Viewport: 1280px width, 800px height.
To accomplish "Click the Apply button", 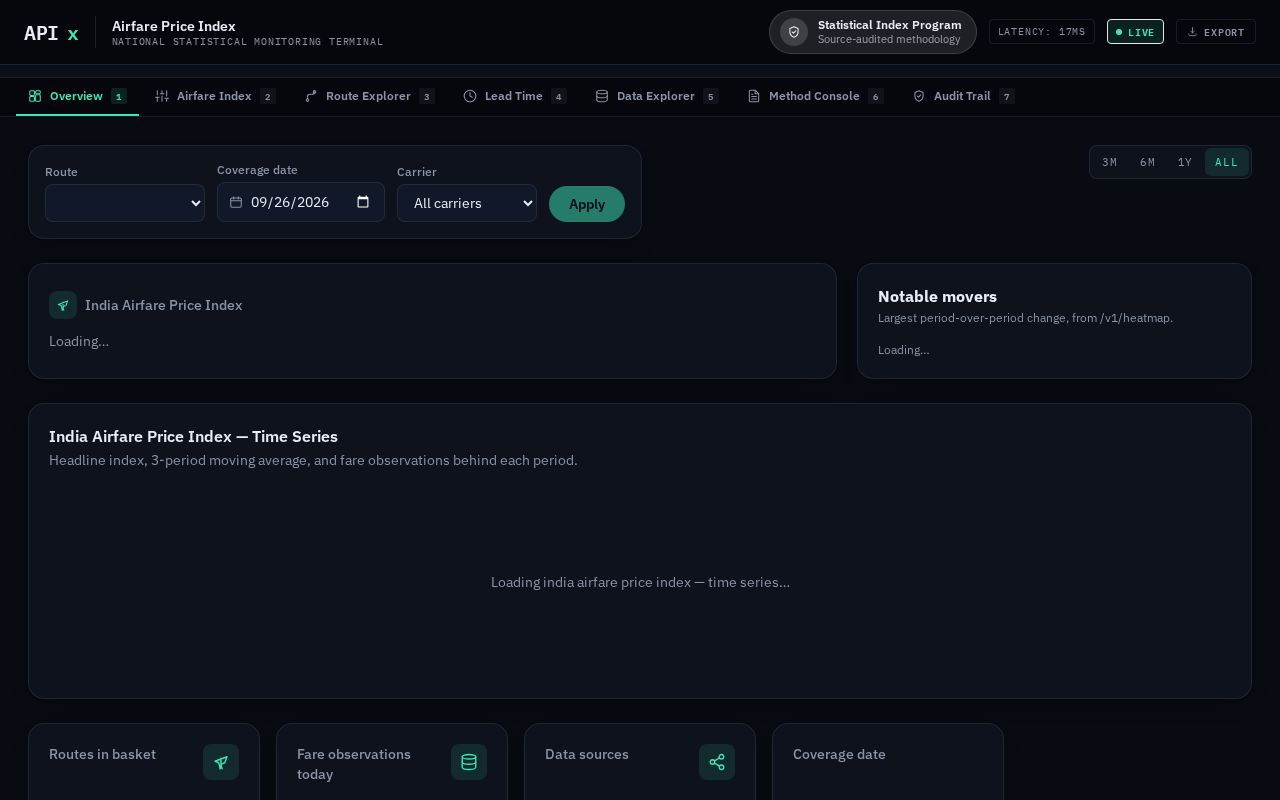I will click(587, 204).
